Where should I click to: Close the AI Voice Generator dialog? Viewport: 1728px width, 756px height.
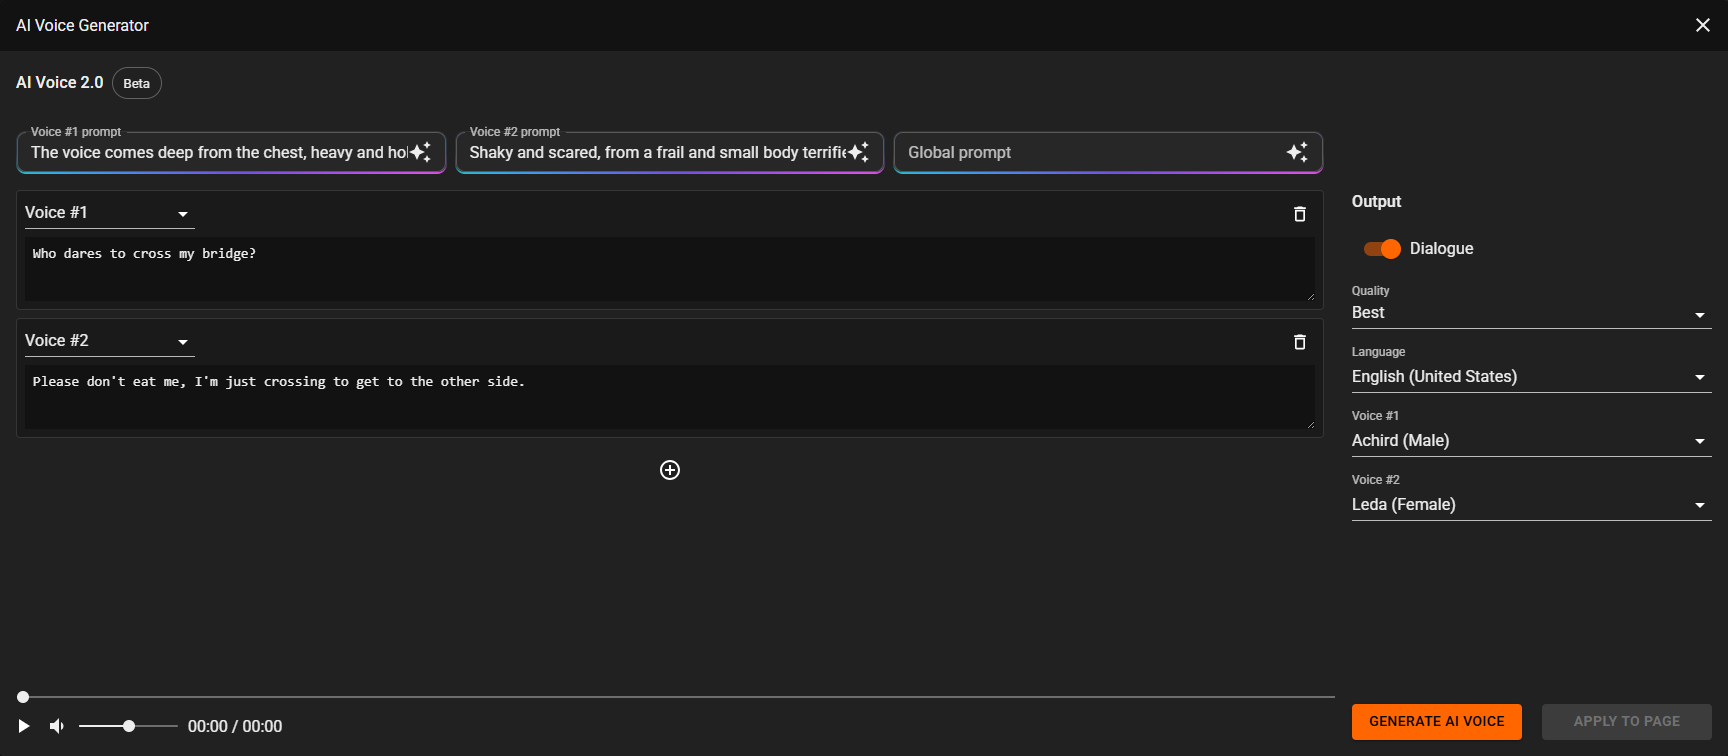click(x=1703, y=25)
